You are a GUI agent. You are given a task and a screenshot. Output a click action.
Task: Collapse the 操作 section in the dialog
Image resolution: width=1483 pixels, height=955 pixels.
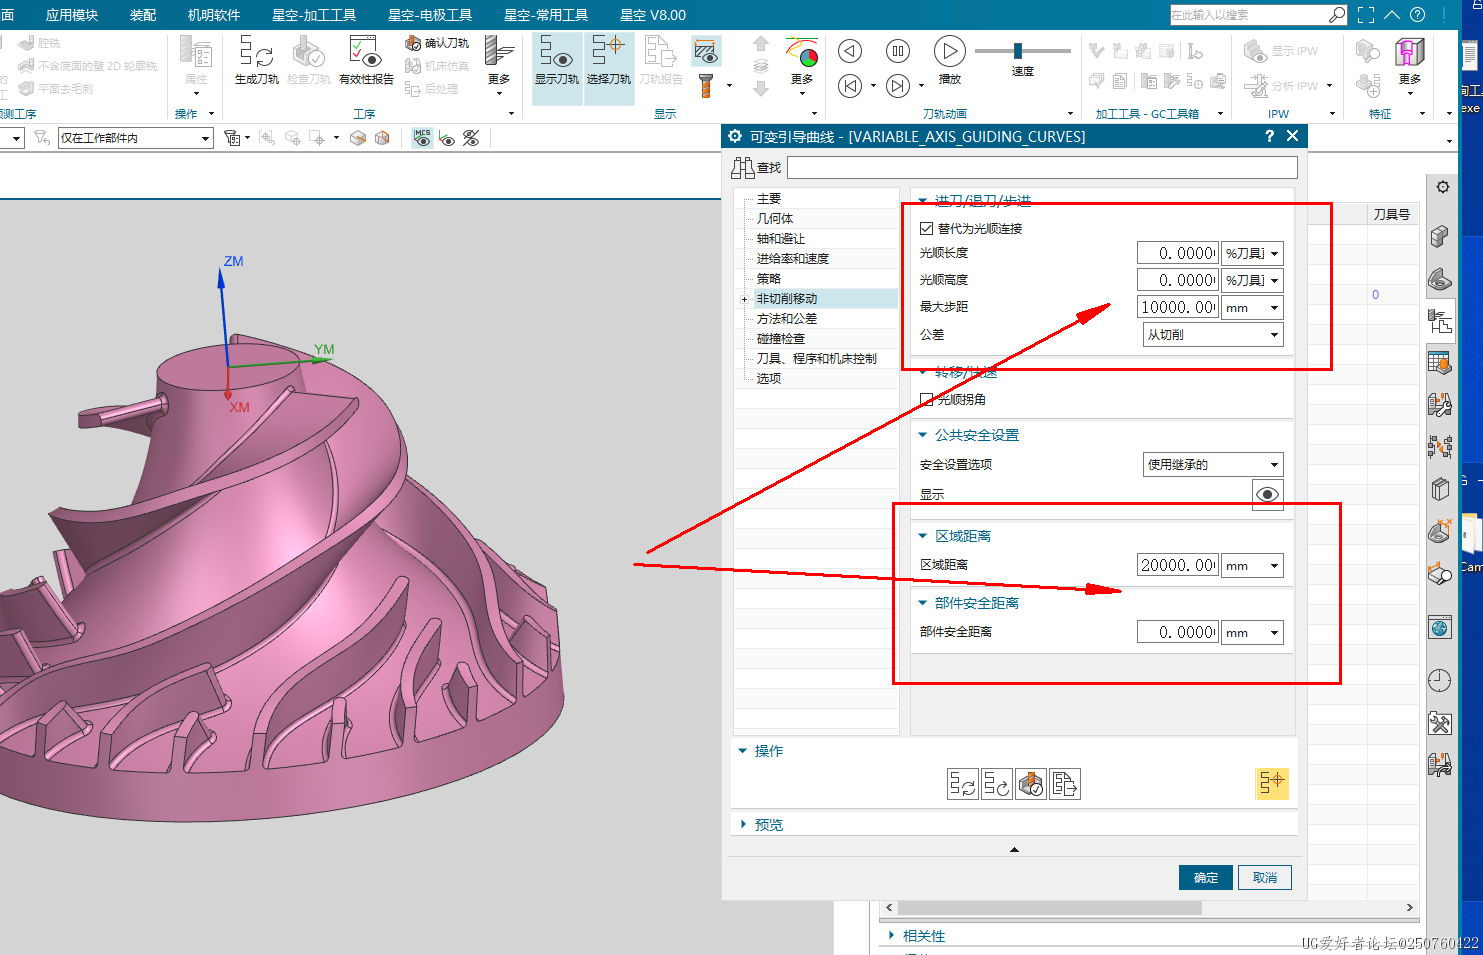(743, 750)
